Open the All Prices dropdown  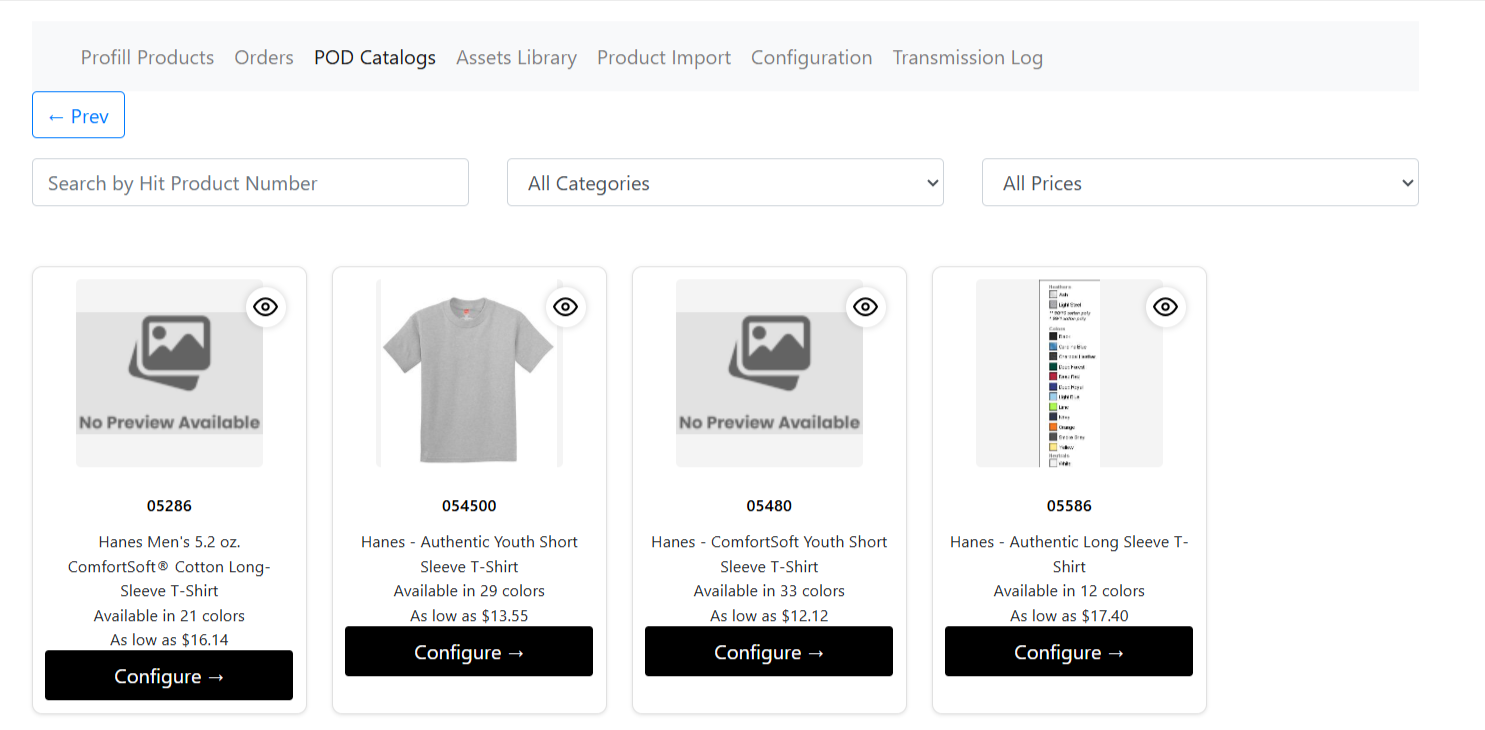tap(1200, 183)
